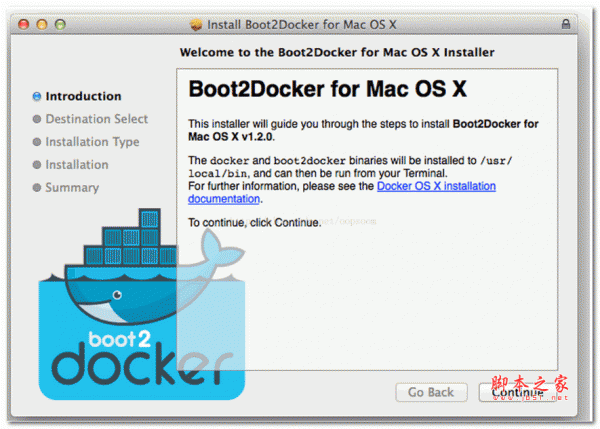The image size is (600, 429).
Task: Open the Docker OS X installation documentation link
Action: coord(436,186)
